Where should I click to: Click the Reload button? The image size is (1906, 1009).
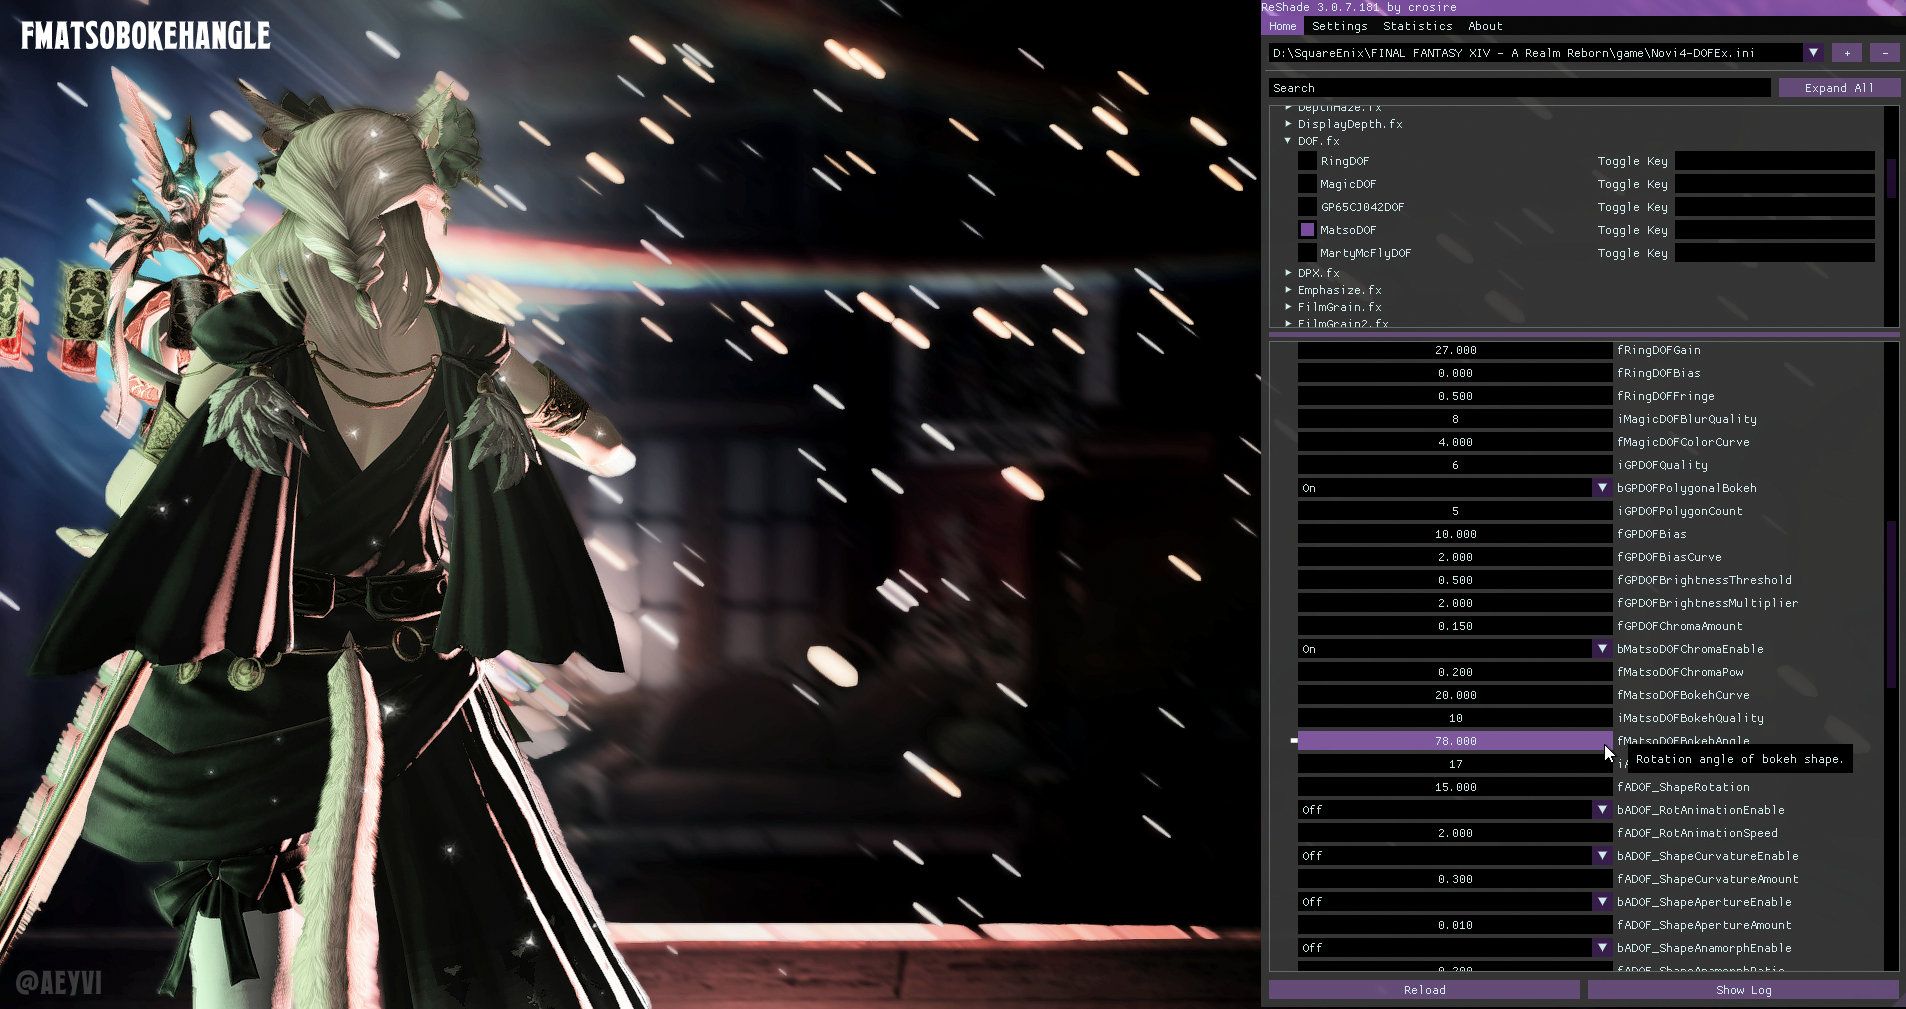pos(1424,990)
